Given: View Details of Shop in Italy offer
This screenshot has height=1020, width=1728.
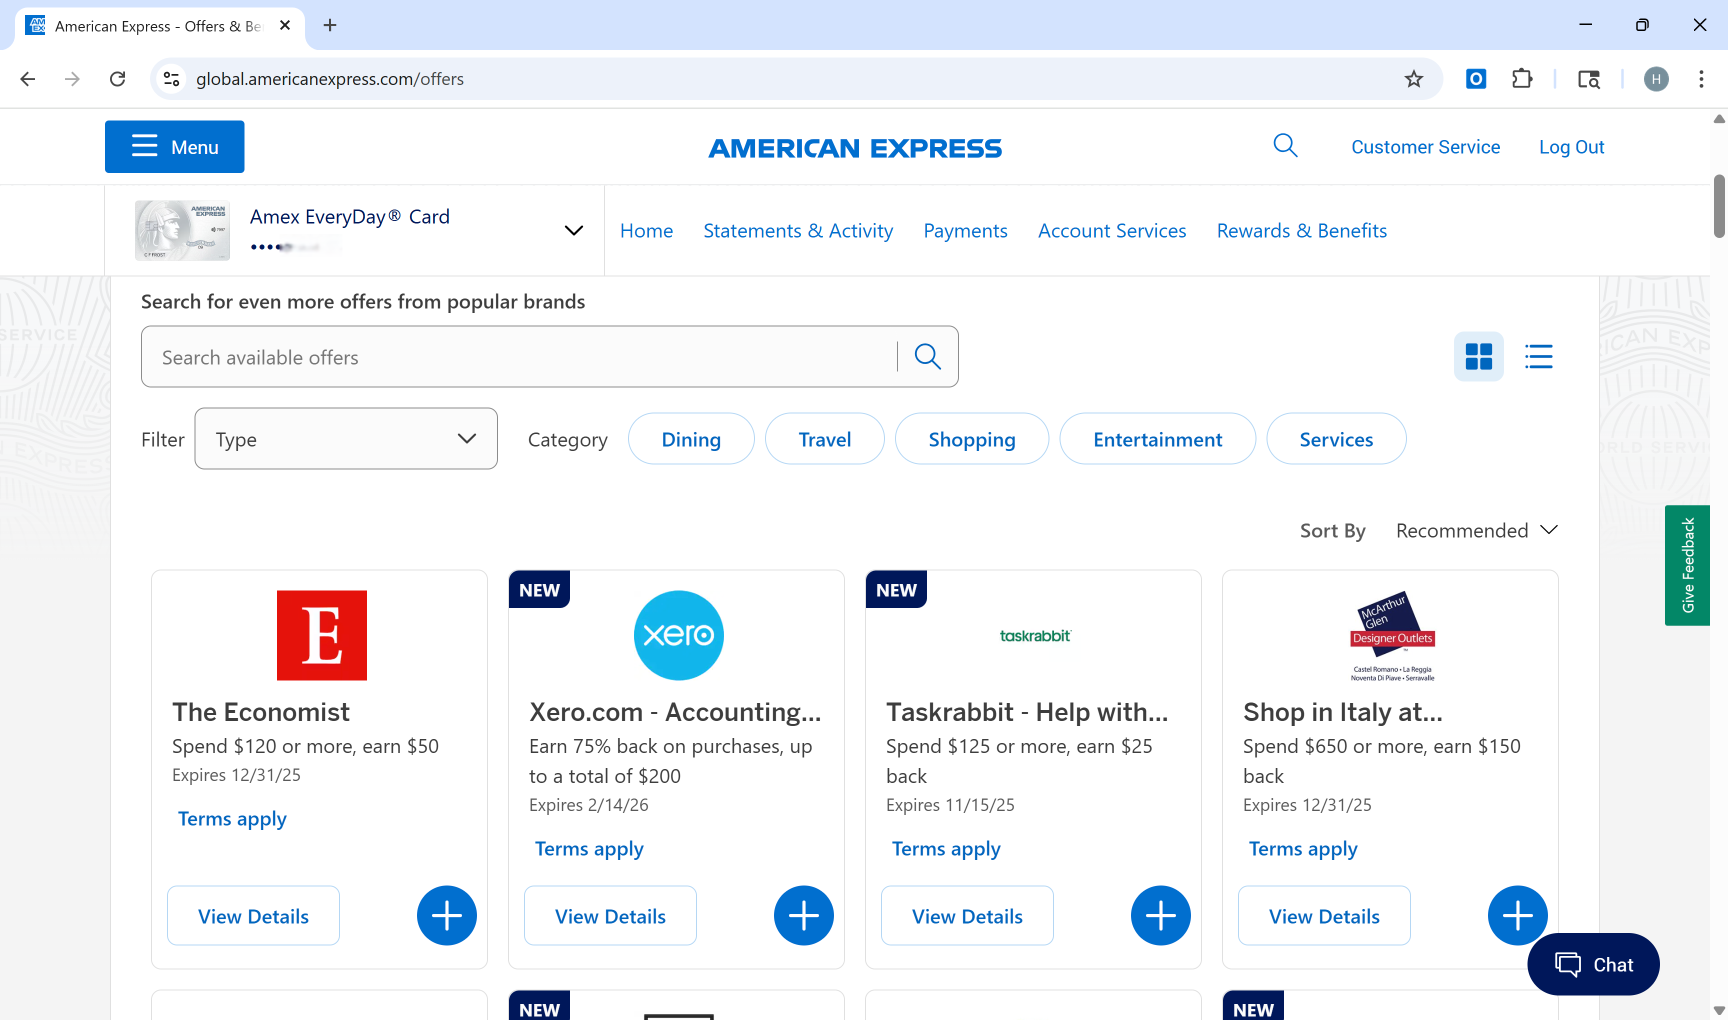Looking at the screenshot, I should pos(1324,916).
